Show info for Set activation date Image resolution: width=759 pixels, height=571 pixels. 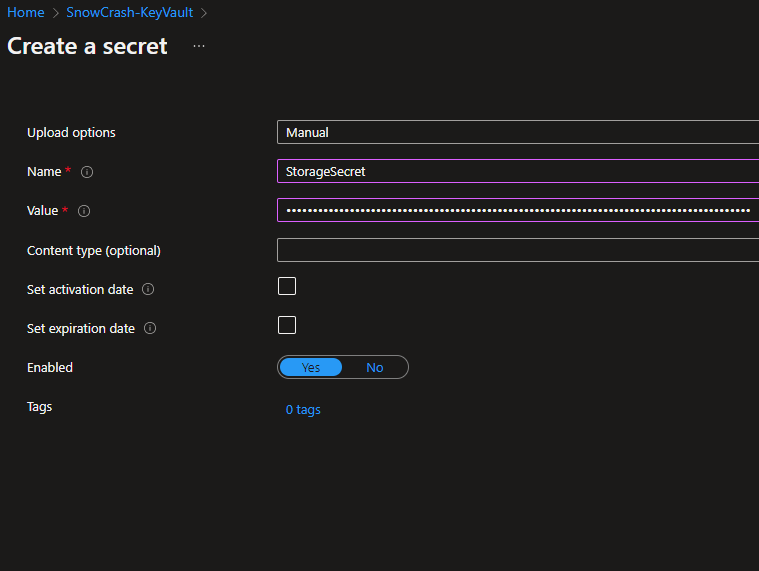tap(148, 290)
